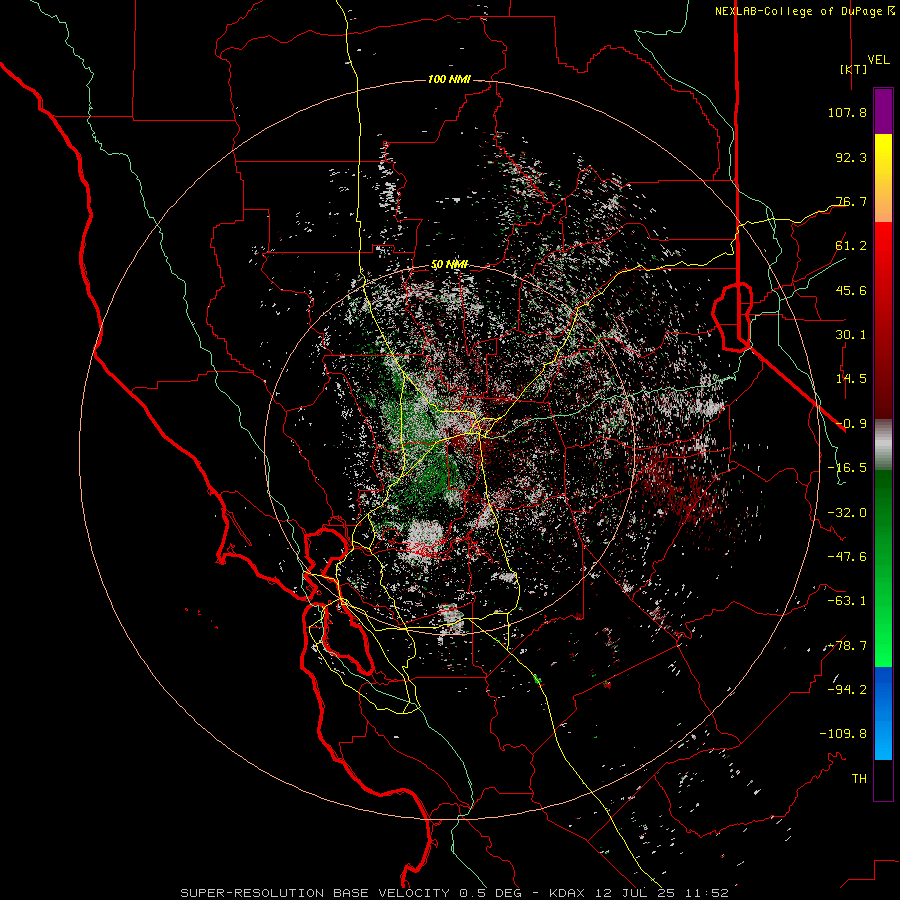
Task: Click the 12 JUL 25 date in caption
Action: [x=634, y=893]
